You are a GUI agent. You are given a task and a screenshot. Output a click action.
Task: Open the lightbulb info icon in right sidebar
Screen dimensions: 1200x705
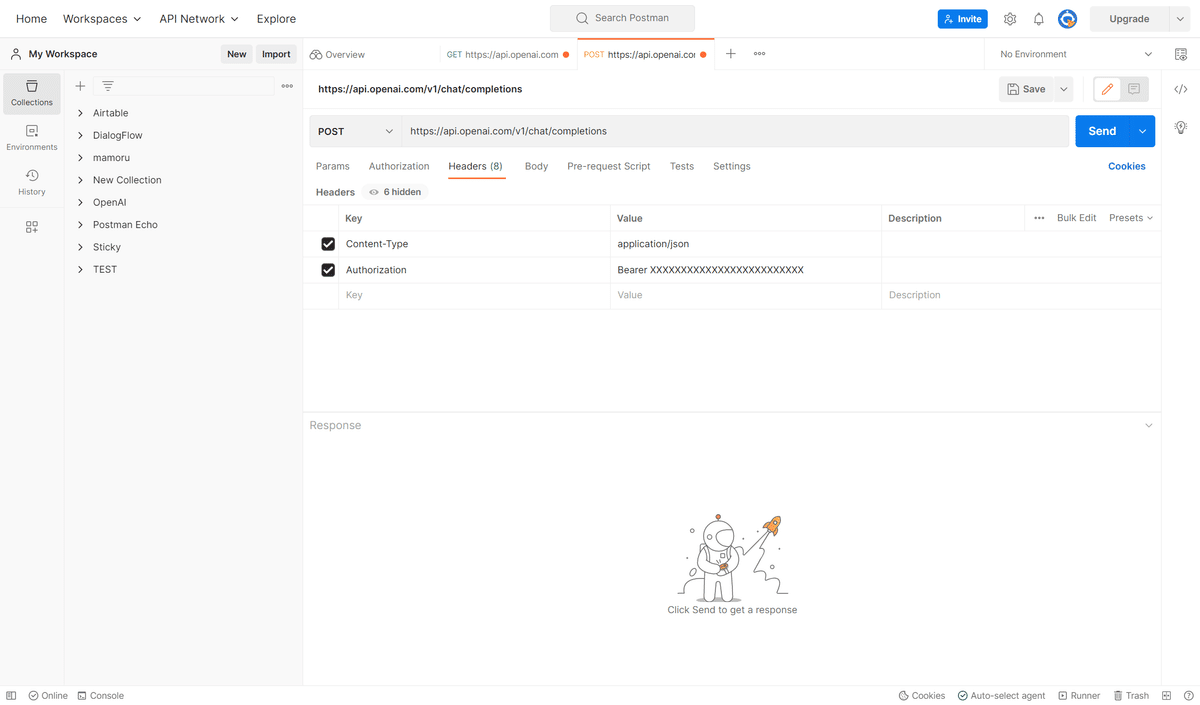pos(1181,127)
